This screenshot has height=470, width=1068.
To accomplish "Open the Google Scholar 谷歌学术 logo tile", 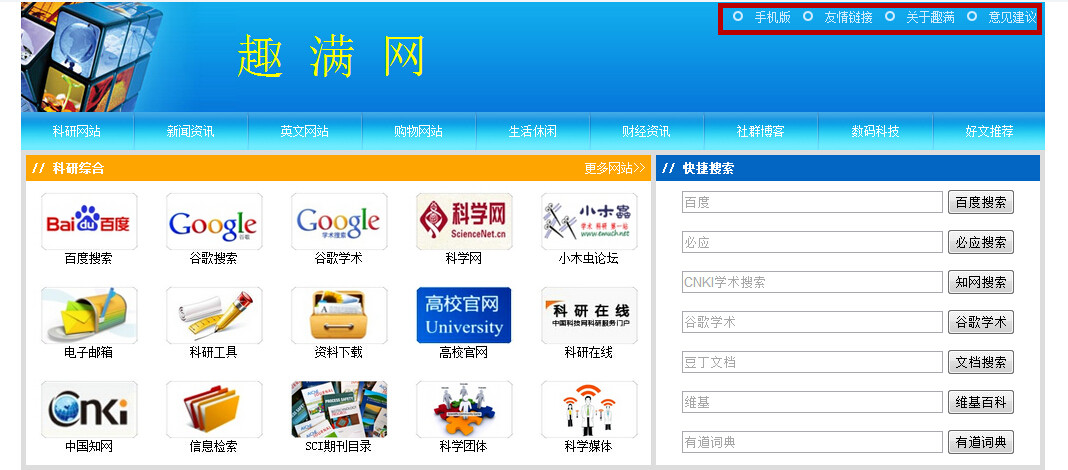I will pyautogui.click(x=339, y=221).
